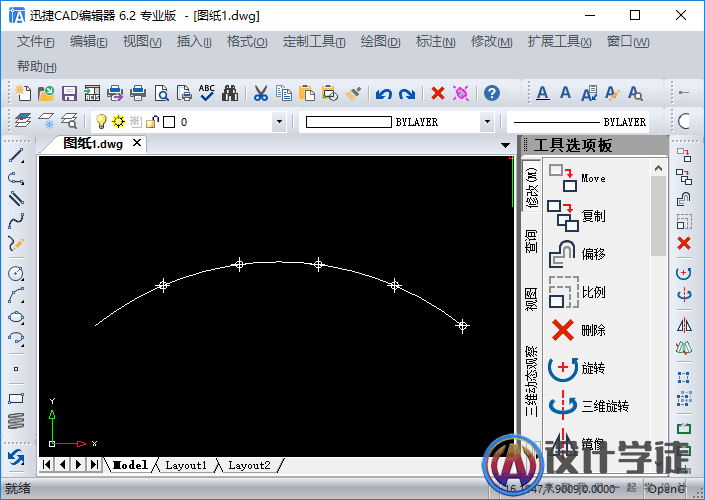The width and height of the screenshot is (705, 500).
Task: Open a file with the folder icon
Action: (46, 93)
